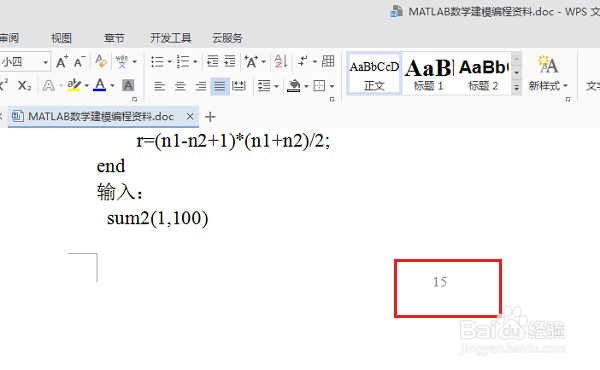Open the 视图 (View) ribbon tab

[61, 38]
